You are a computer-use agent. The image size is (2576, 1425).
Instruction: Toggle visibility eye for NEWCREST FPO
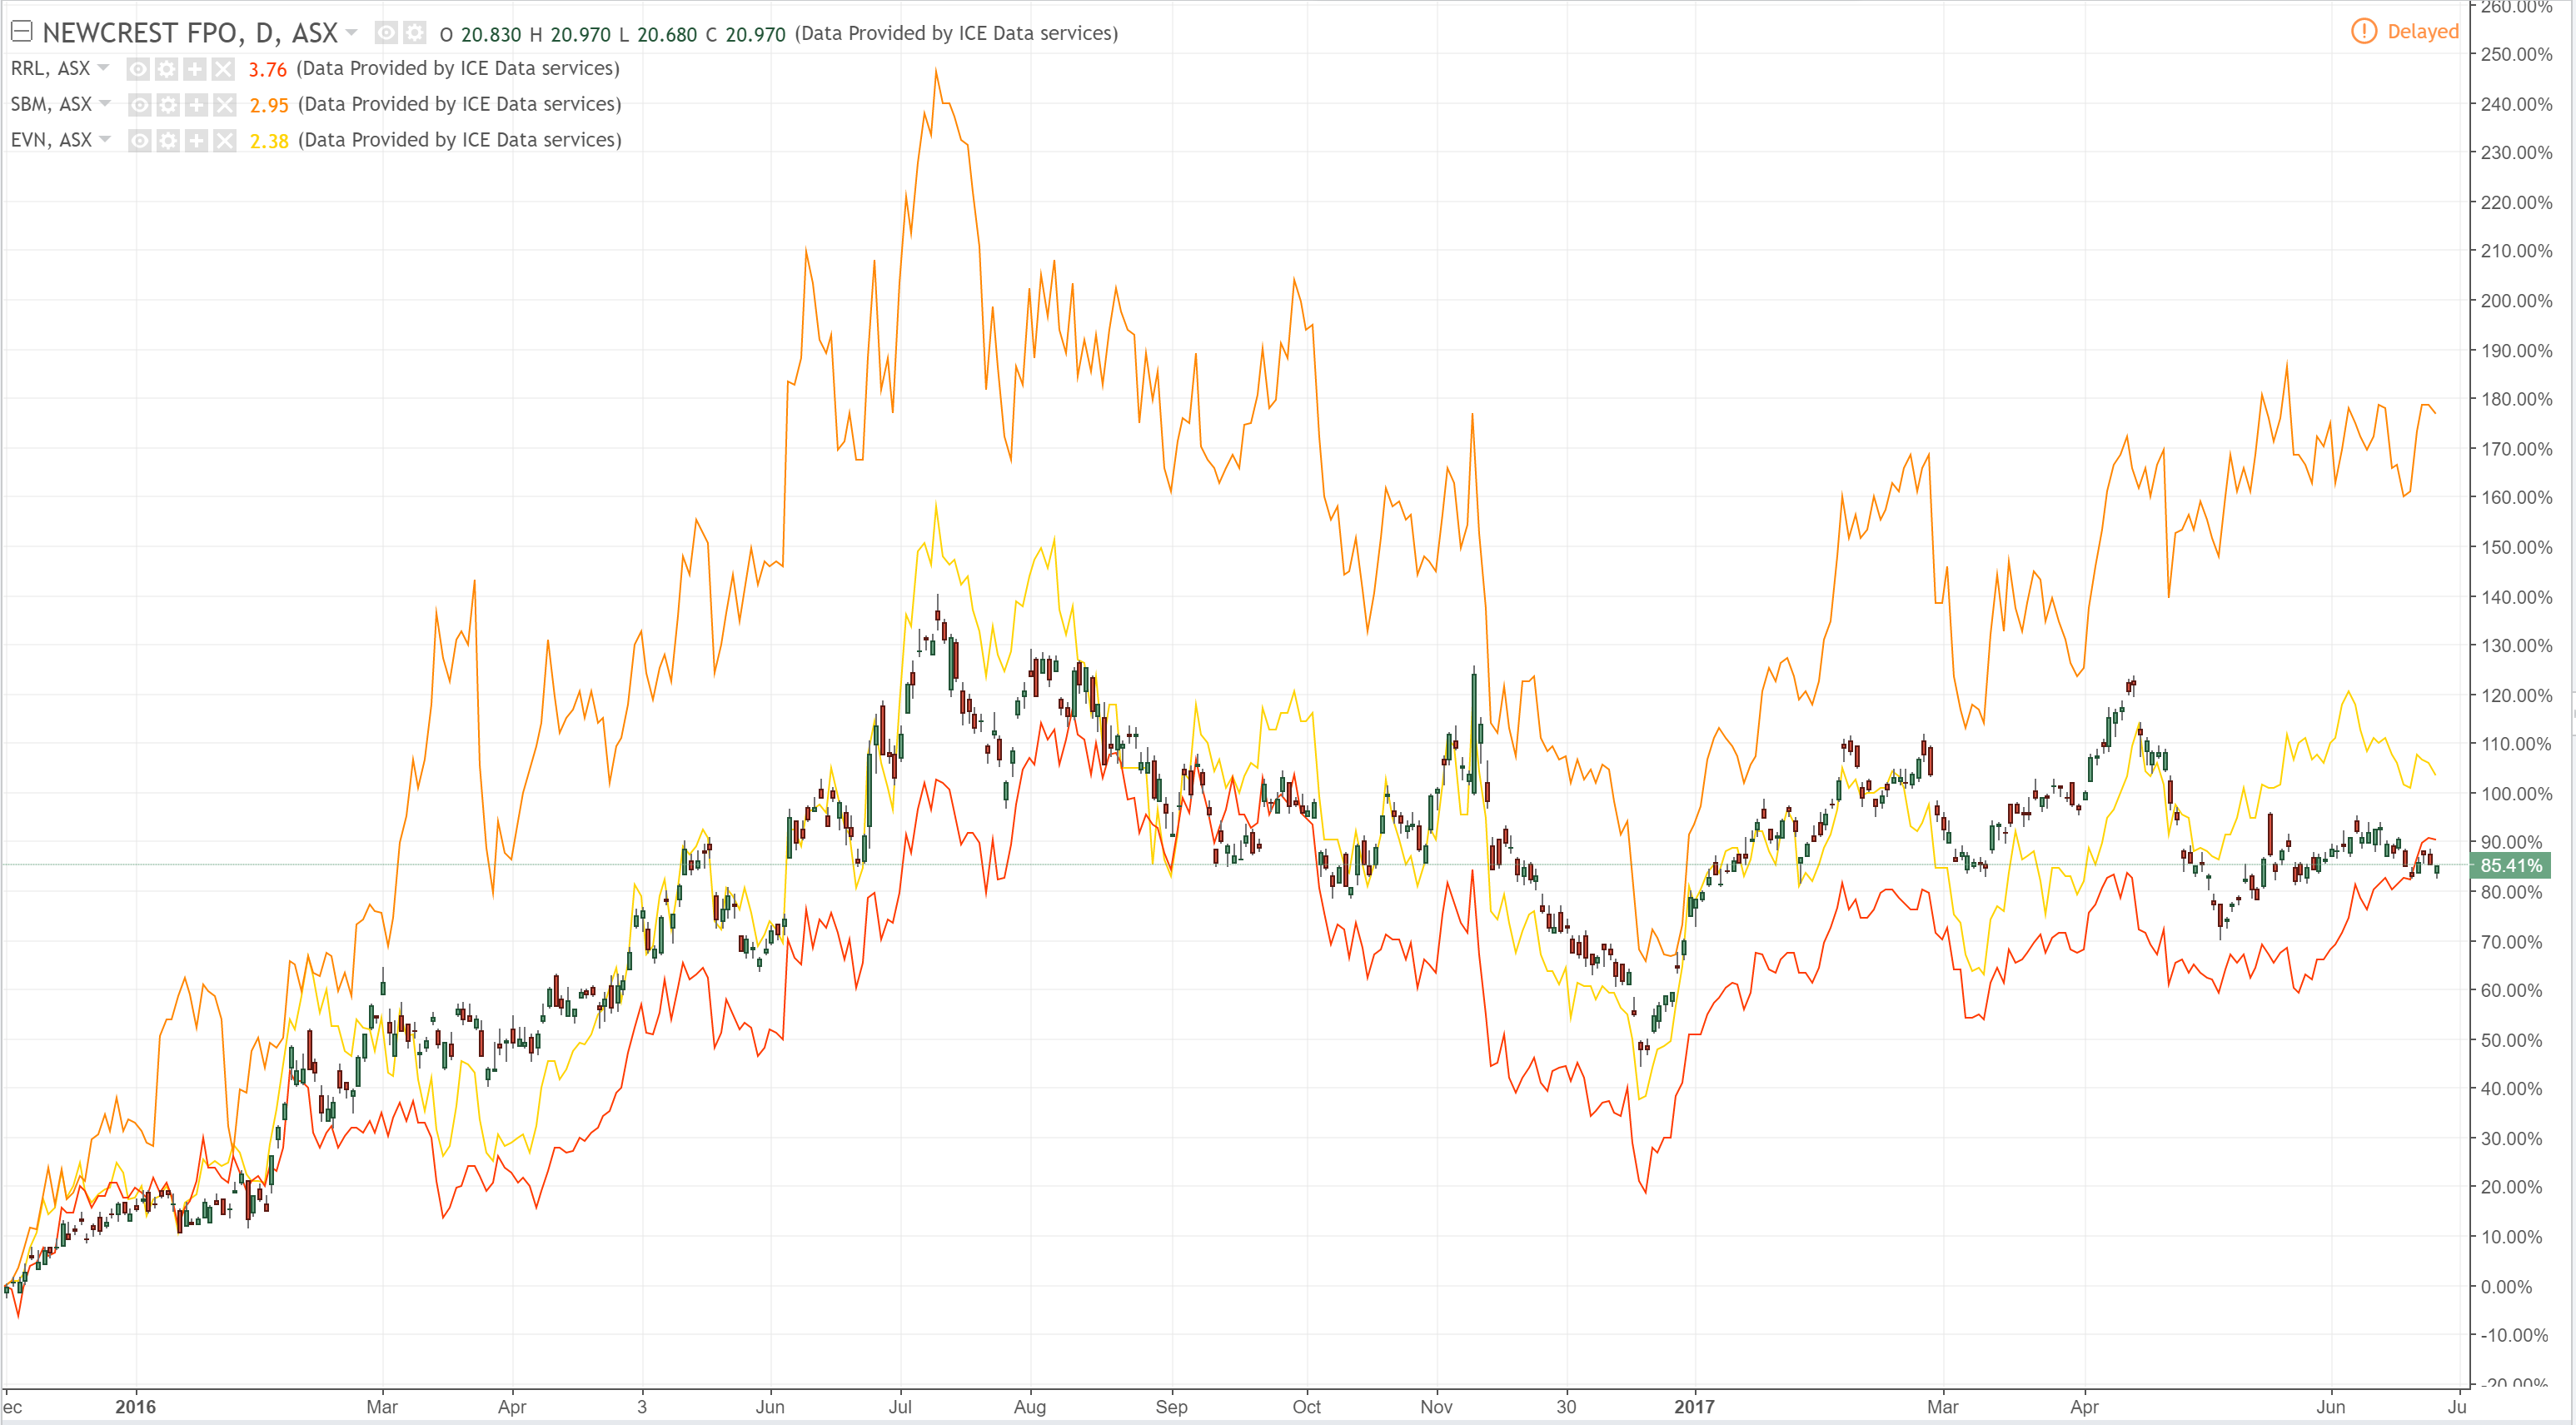coord(386,33)
